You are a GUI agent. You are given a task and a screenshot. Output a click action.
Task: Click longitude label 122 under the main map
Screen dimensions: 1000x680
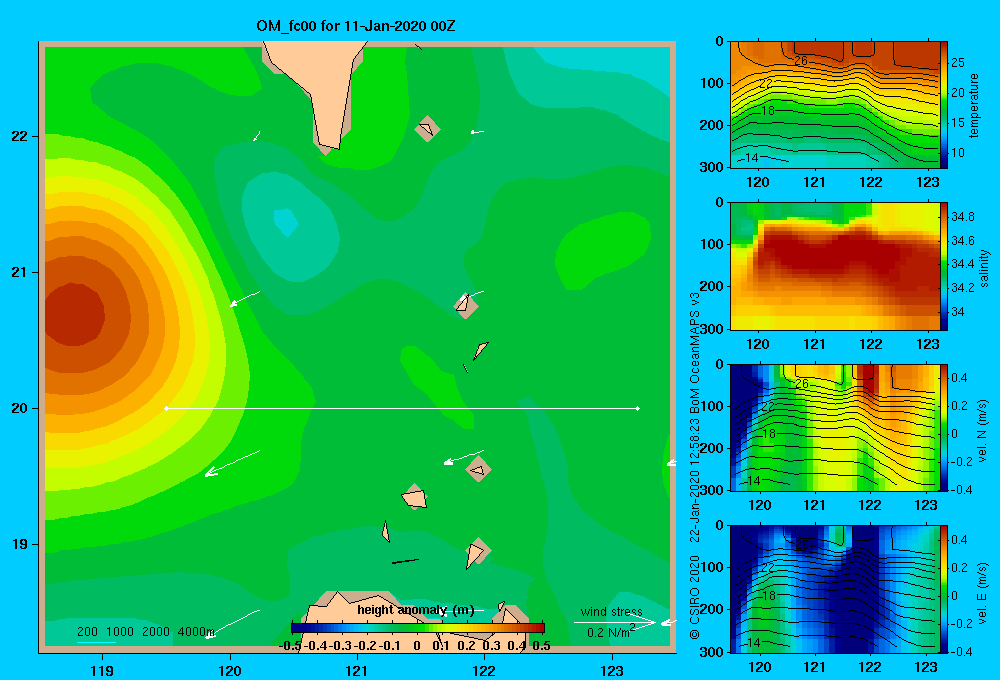pyautogui.click(x=483, y=670)
